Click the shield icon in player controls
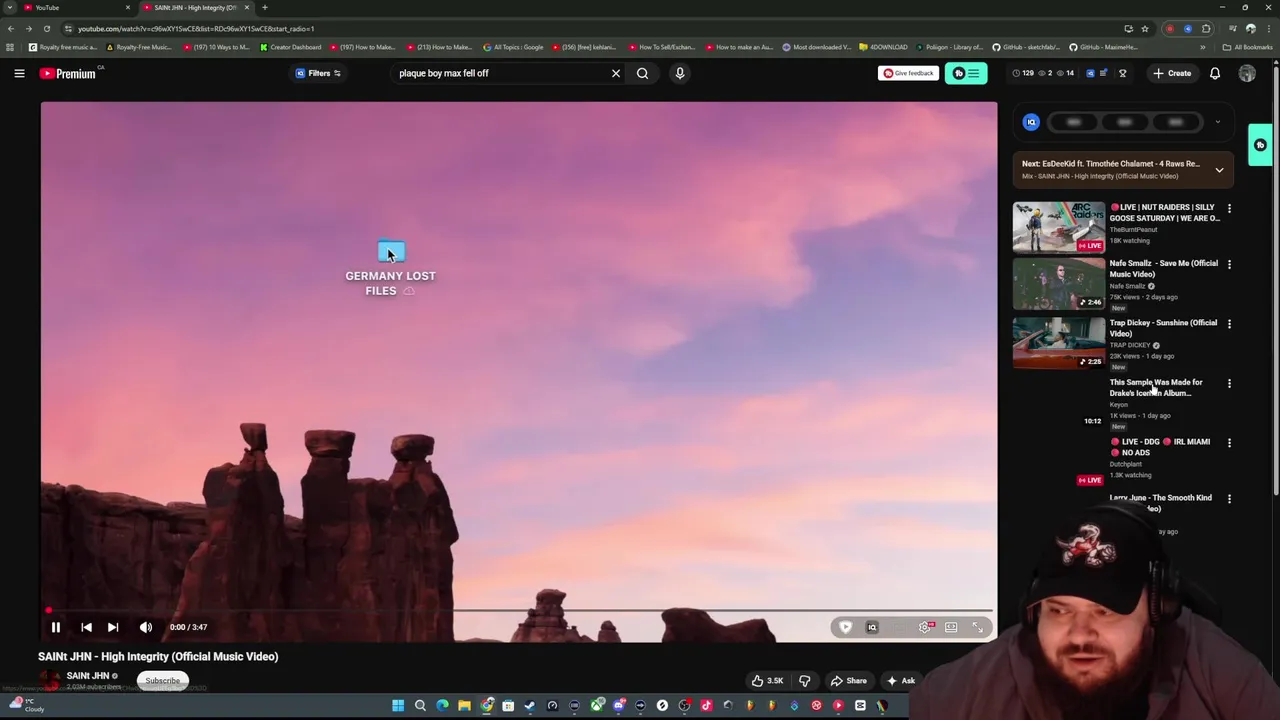 coord(845,627)
